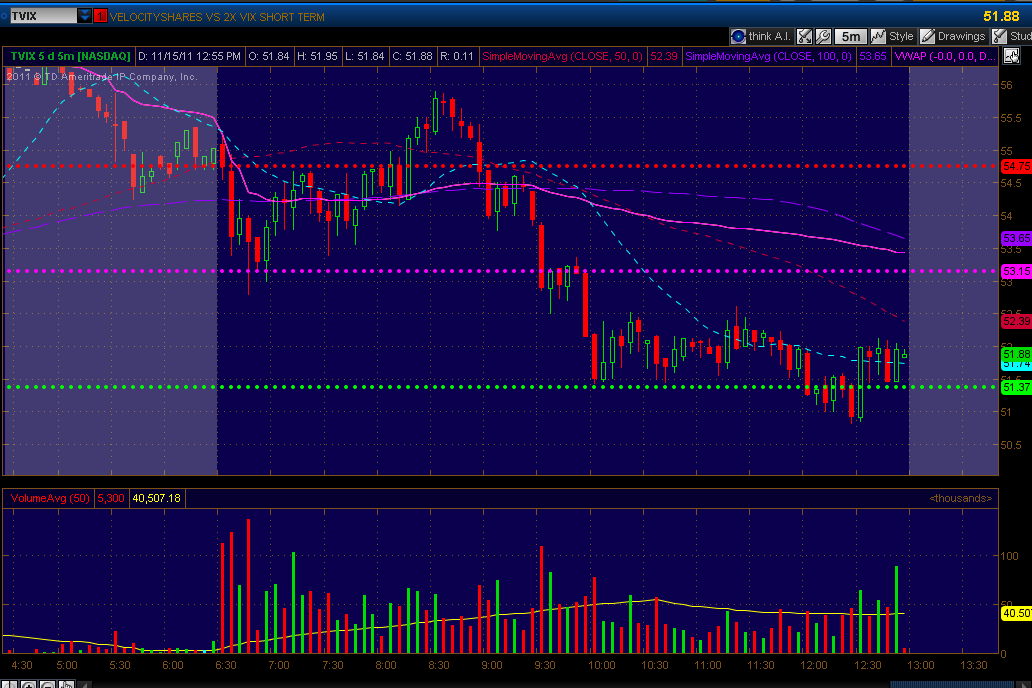Click the VolumeAvg (50) study label

click(50, 498)
